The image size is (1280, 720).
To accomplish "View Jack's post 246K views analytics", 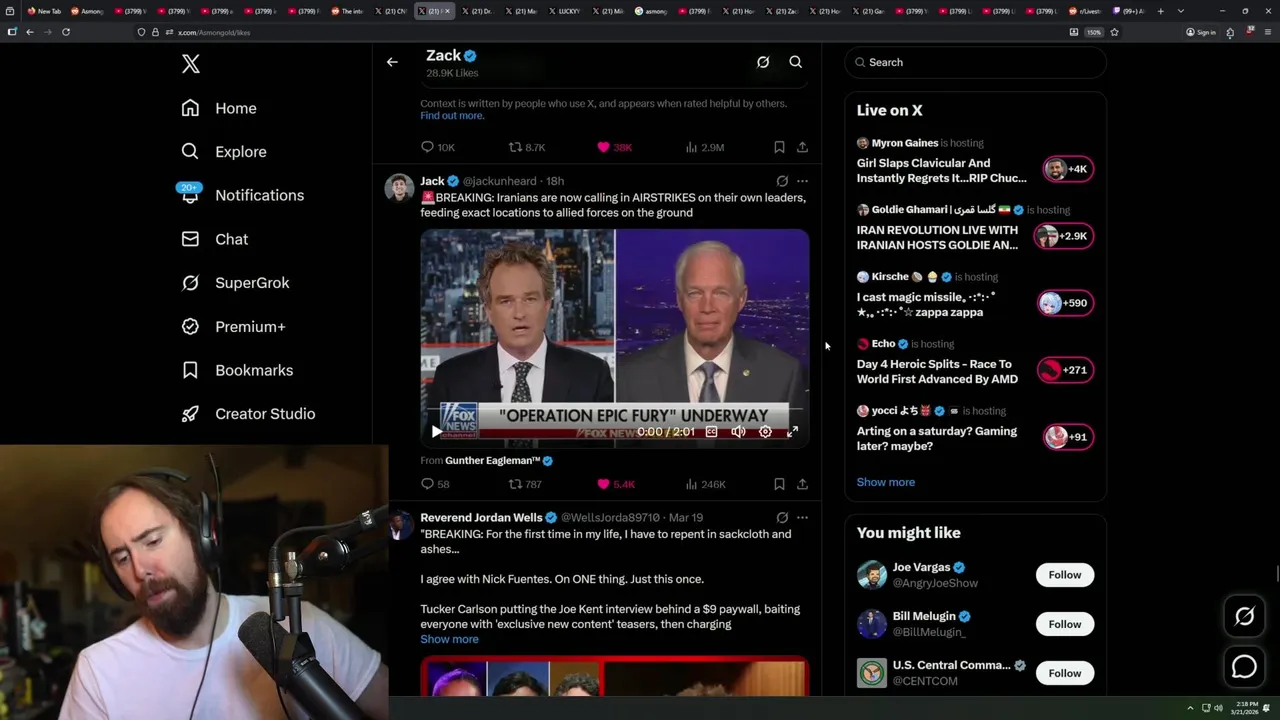I will pyautogui.click(x=705, y=484).
